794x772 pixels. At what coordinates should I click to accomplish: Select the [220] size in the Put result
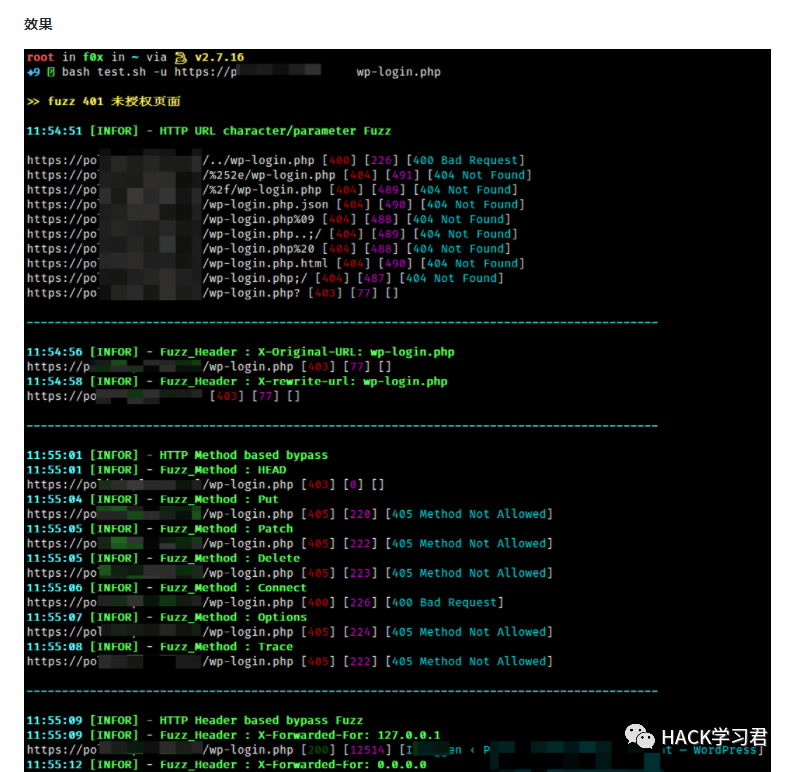361,513
